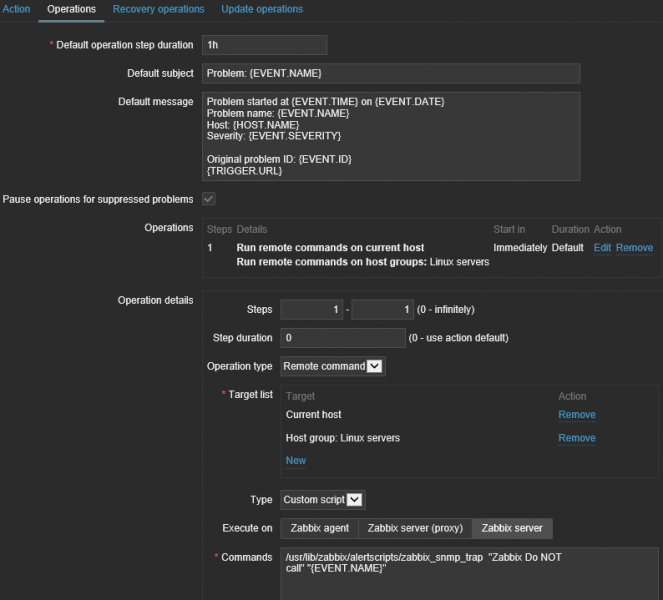Click the Step duration input field
Screen dimensions: 663x600
pyautogui.click(x=343, y=338)
